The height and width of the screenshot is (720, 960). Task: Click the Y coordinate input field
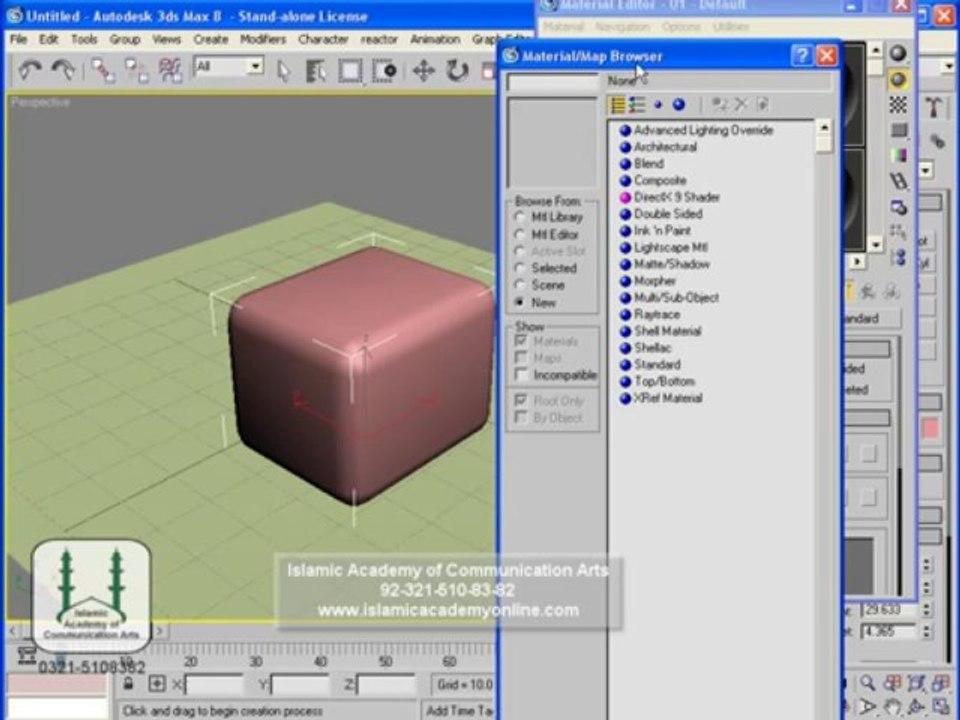(x=299, y=684)
